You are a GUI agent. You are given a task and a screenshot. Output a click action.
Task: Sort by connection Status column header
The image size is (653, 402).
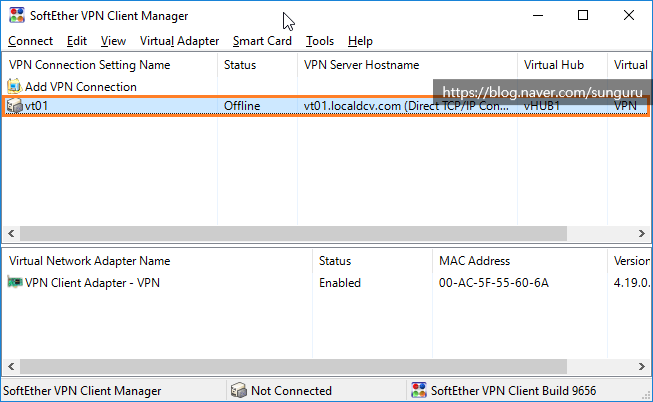tap(257, 65)
